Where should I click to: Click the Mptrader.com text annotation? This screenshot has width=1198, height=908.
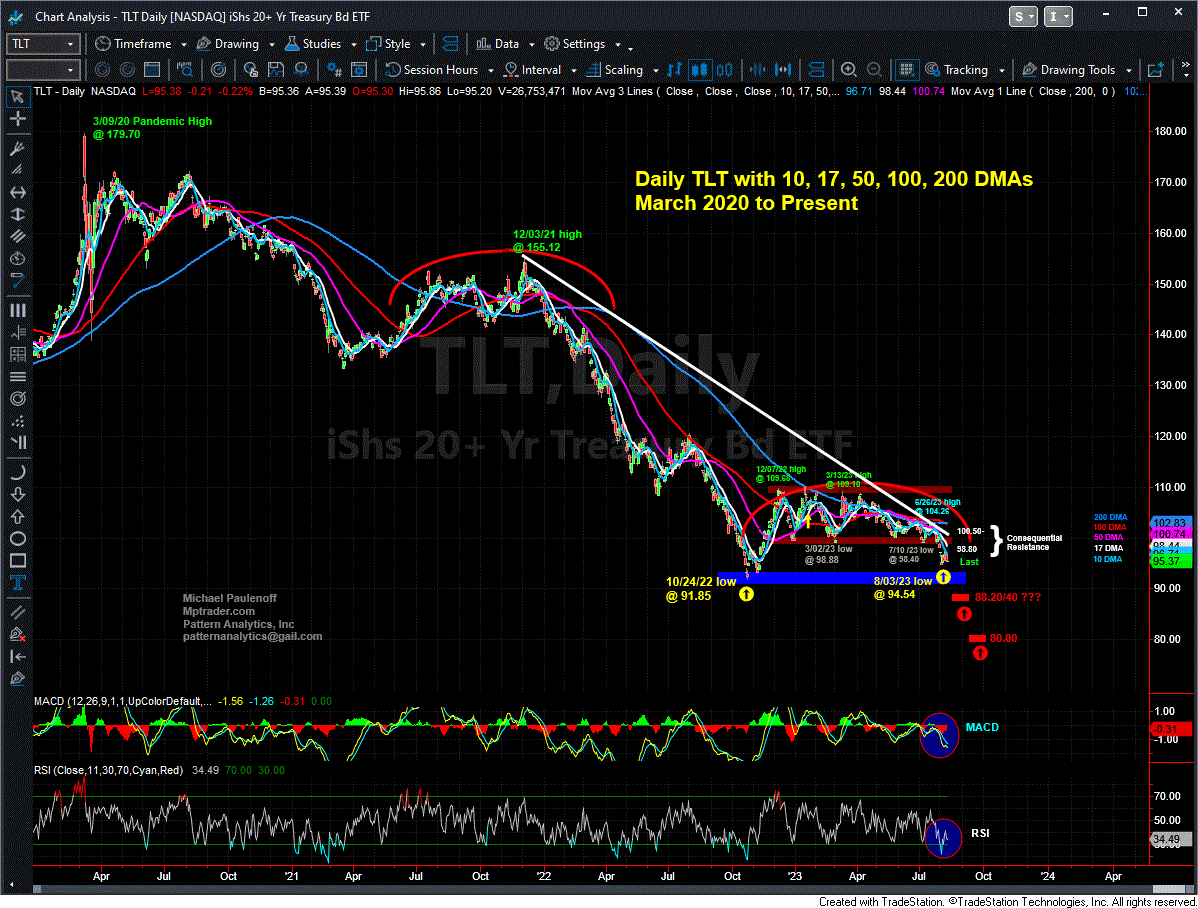[219, 611]
